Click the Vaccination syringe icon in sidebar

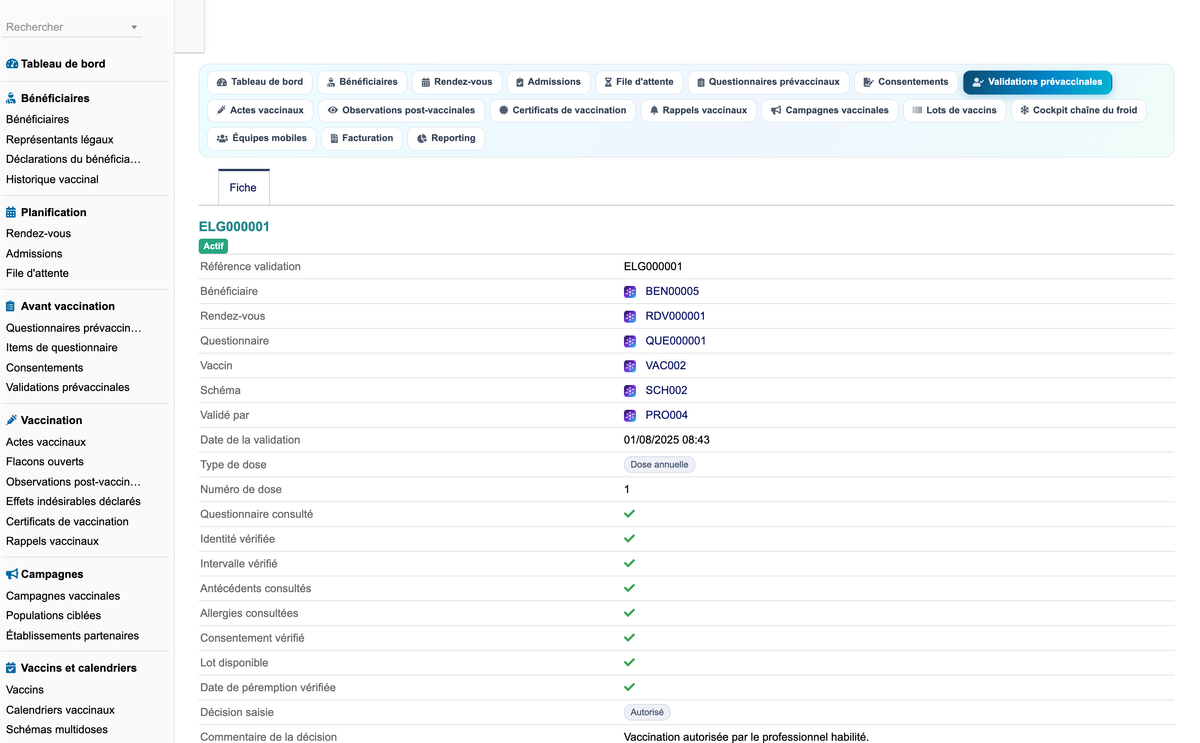click(12, 421)
